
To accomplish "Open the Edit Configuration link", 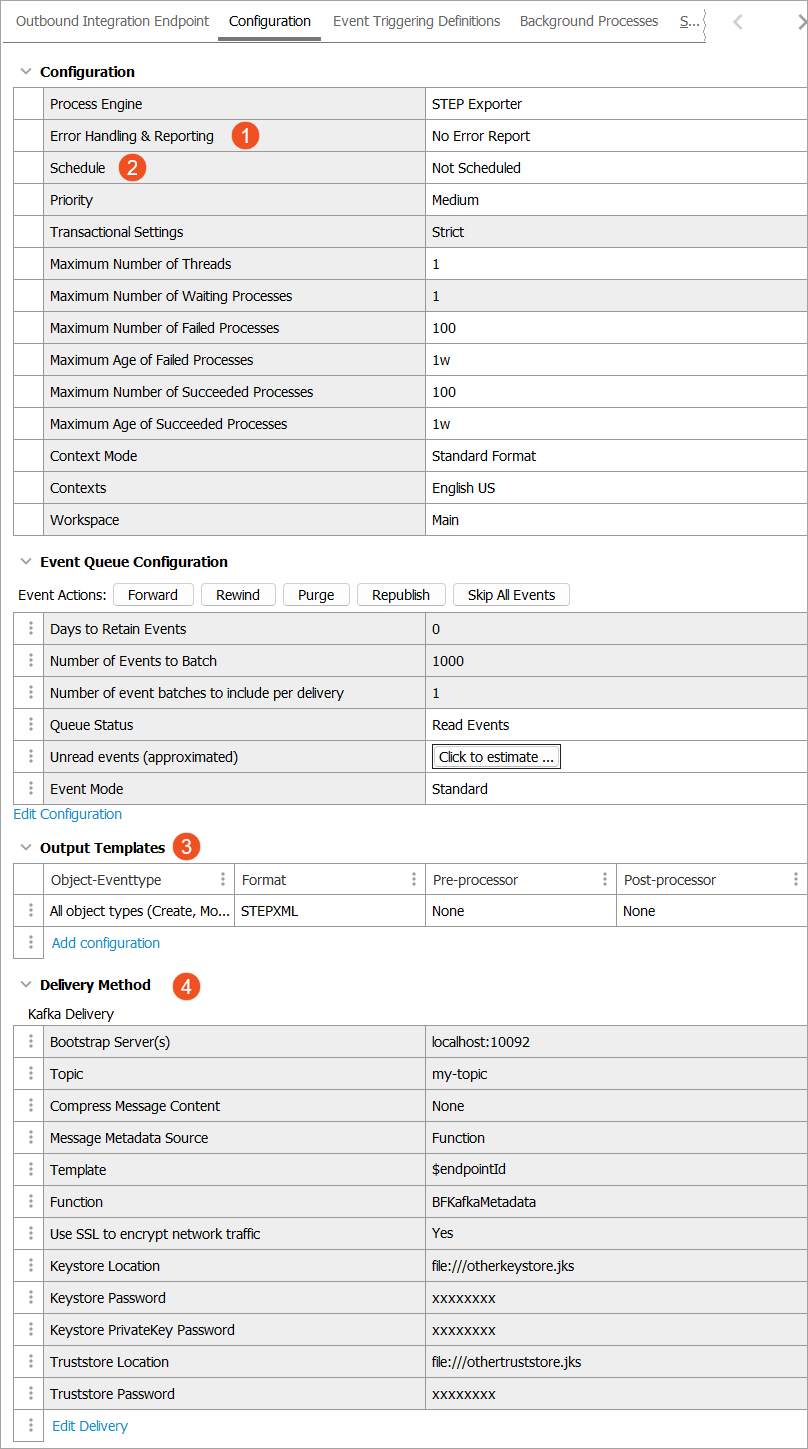I will click(68, 814).
